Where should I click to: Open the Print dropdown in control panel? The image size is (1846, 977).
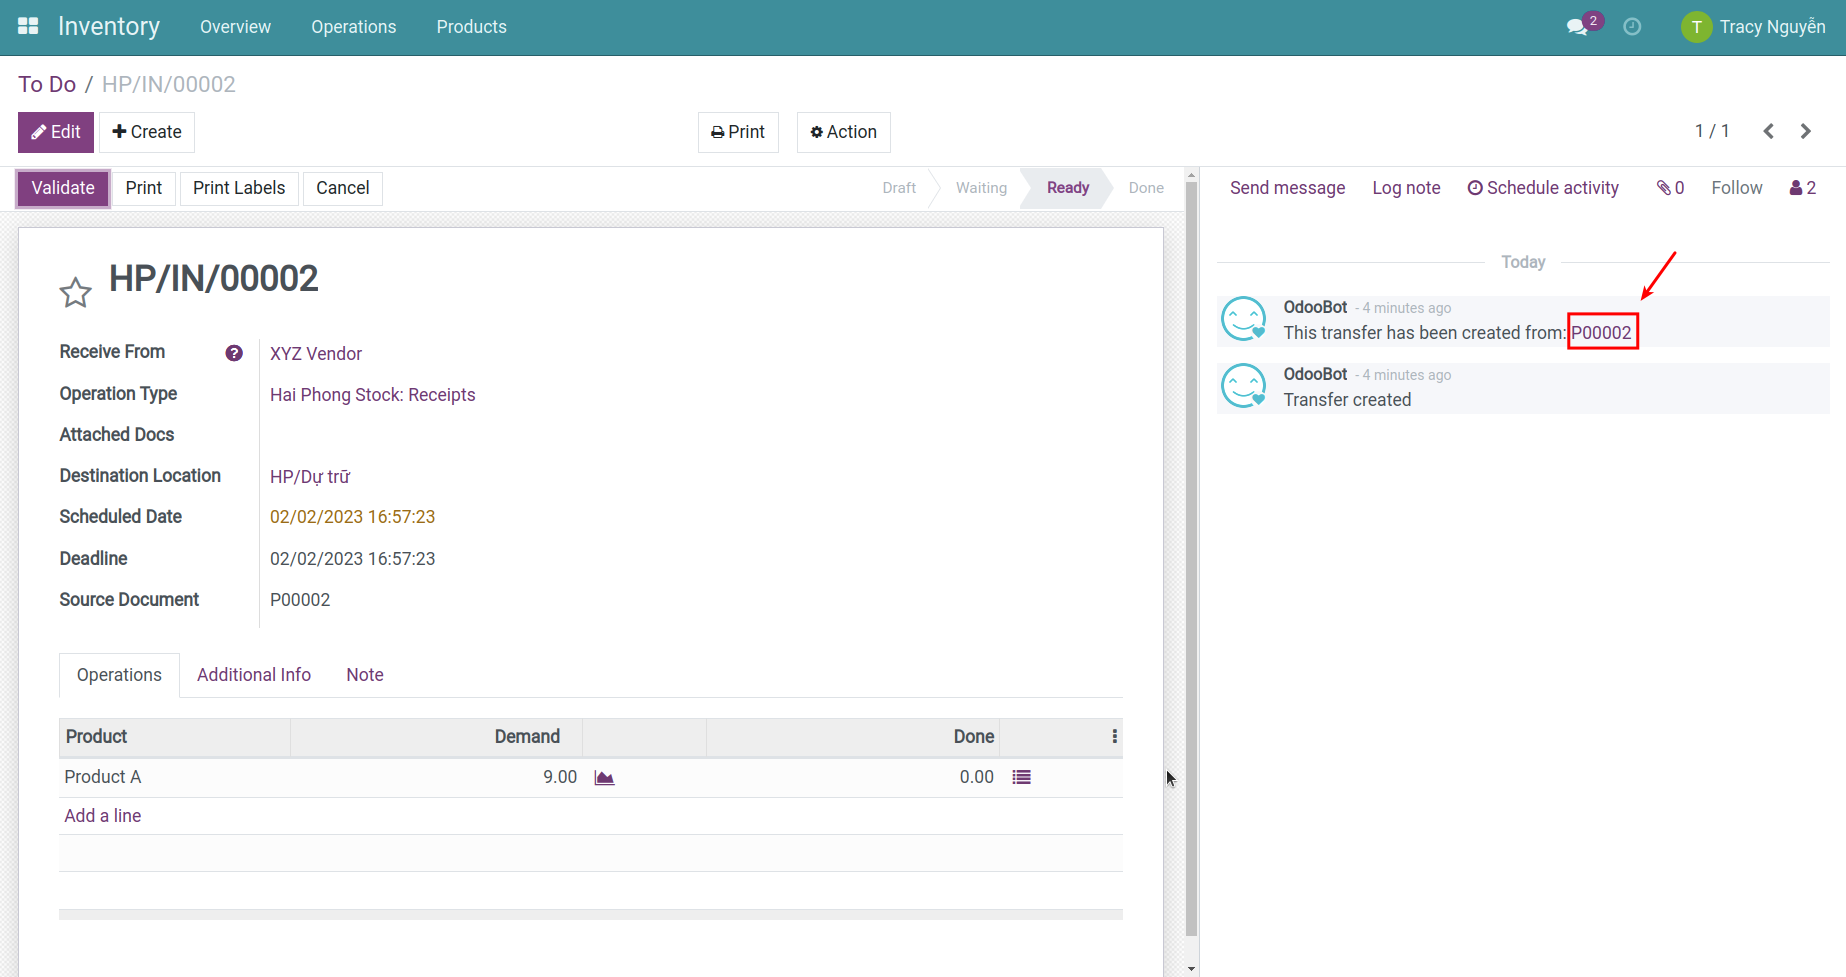[x=738, y=132]
